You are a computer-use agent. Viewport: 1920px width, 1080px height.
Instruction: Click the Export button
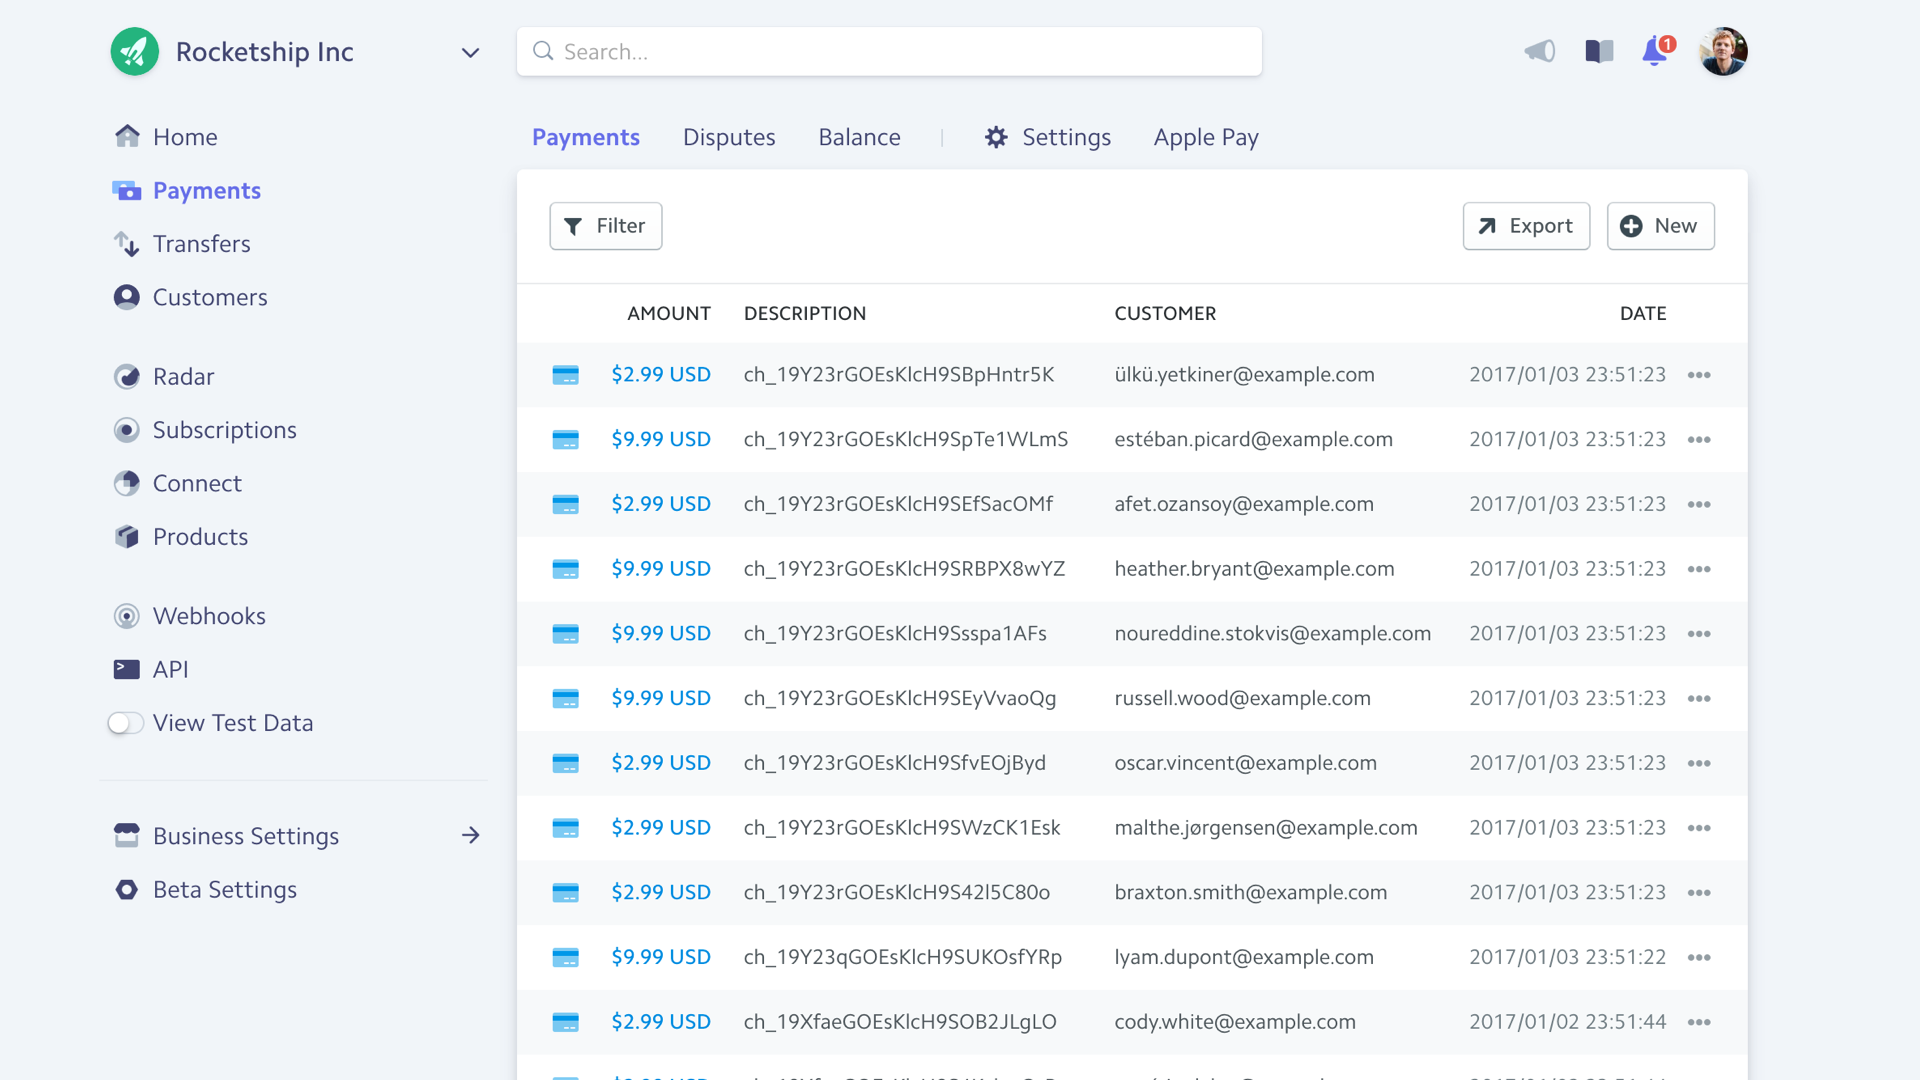pyautogui.click(x=1526, y=226)
